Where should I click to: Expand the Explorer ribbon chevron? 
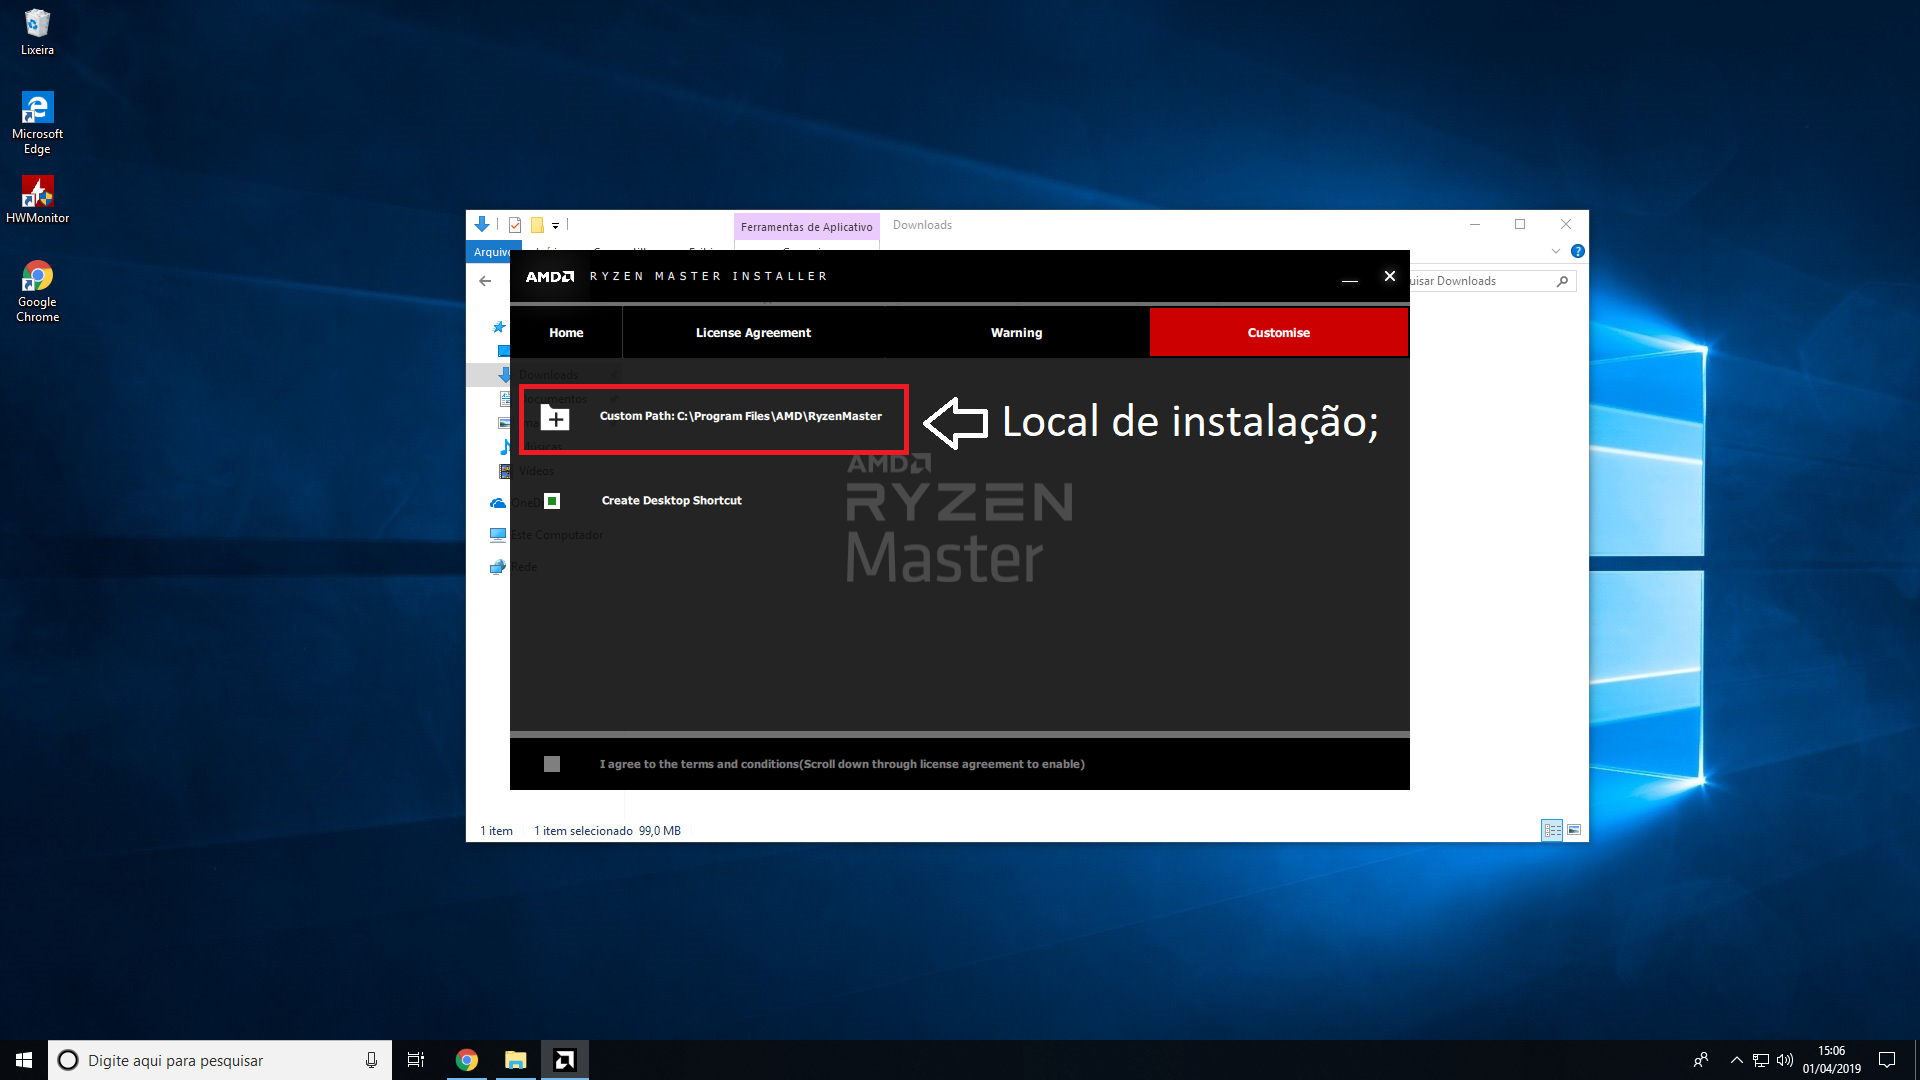point(1555,251)
